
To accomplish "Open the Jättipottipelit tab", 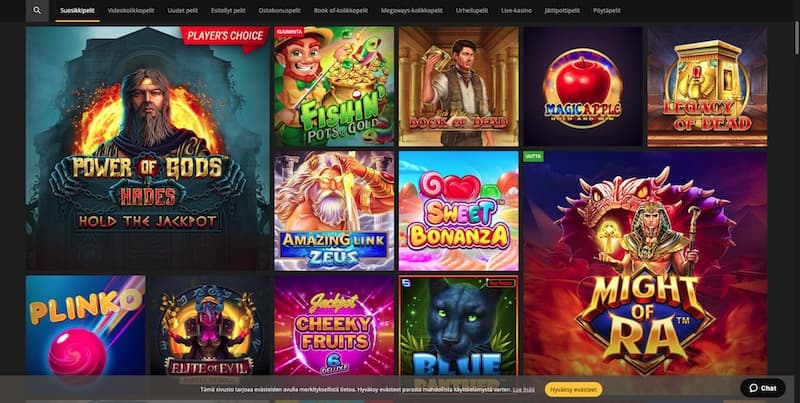I will pos(562,11).
